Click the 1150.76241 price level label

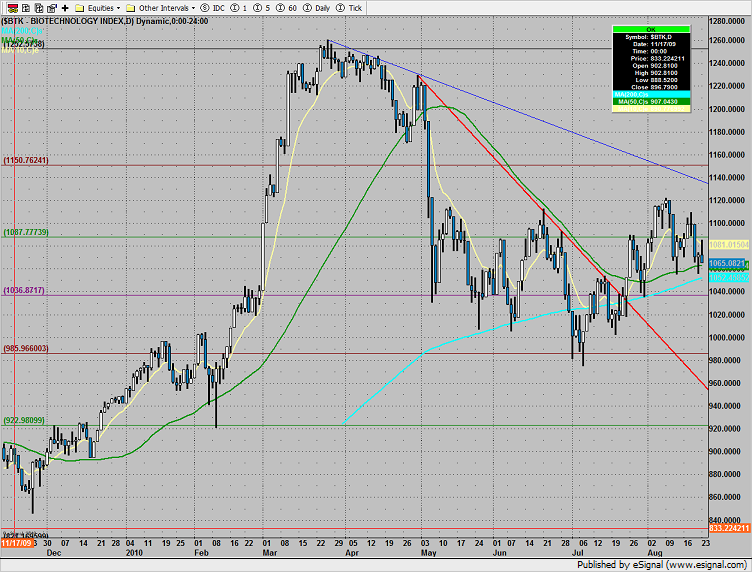tap(26, 159)
